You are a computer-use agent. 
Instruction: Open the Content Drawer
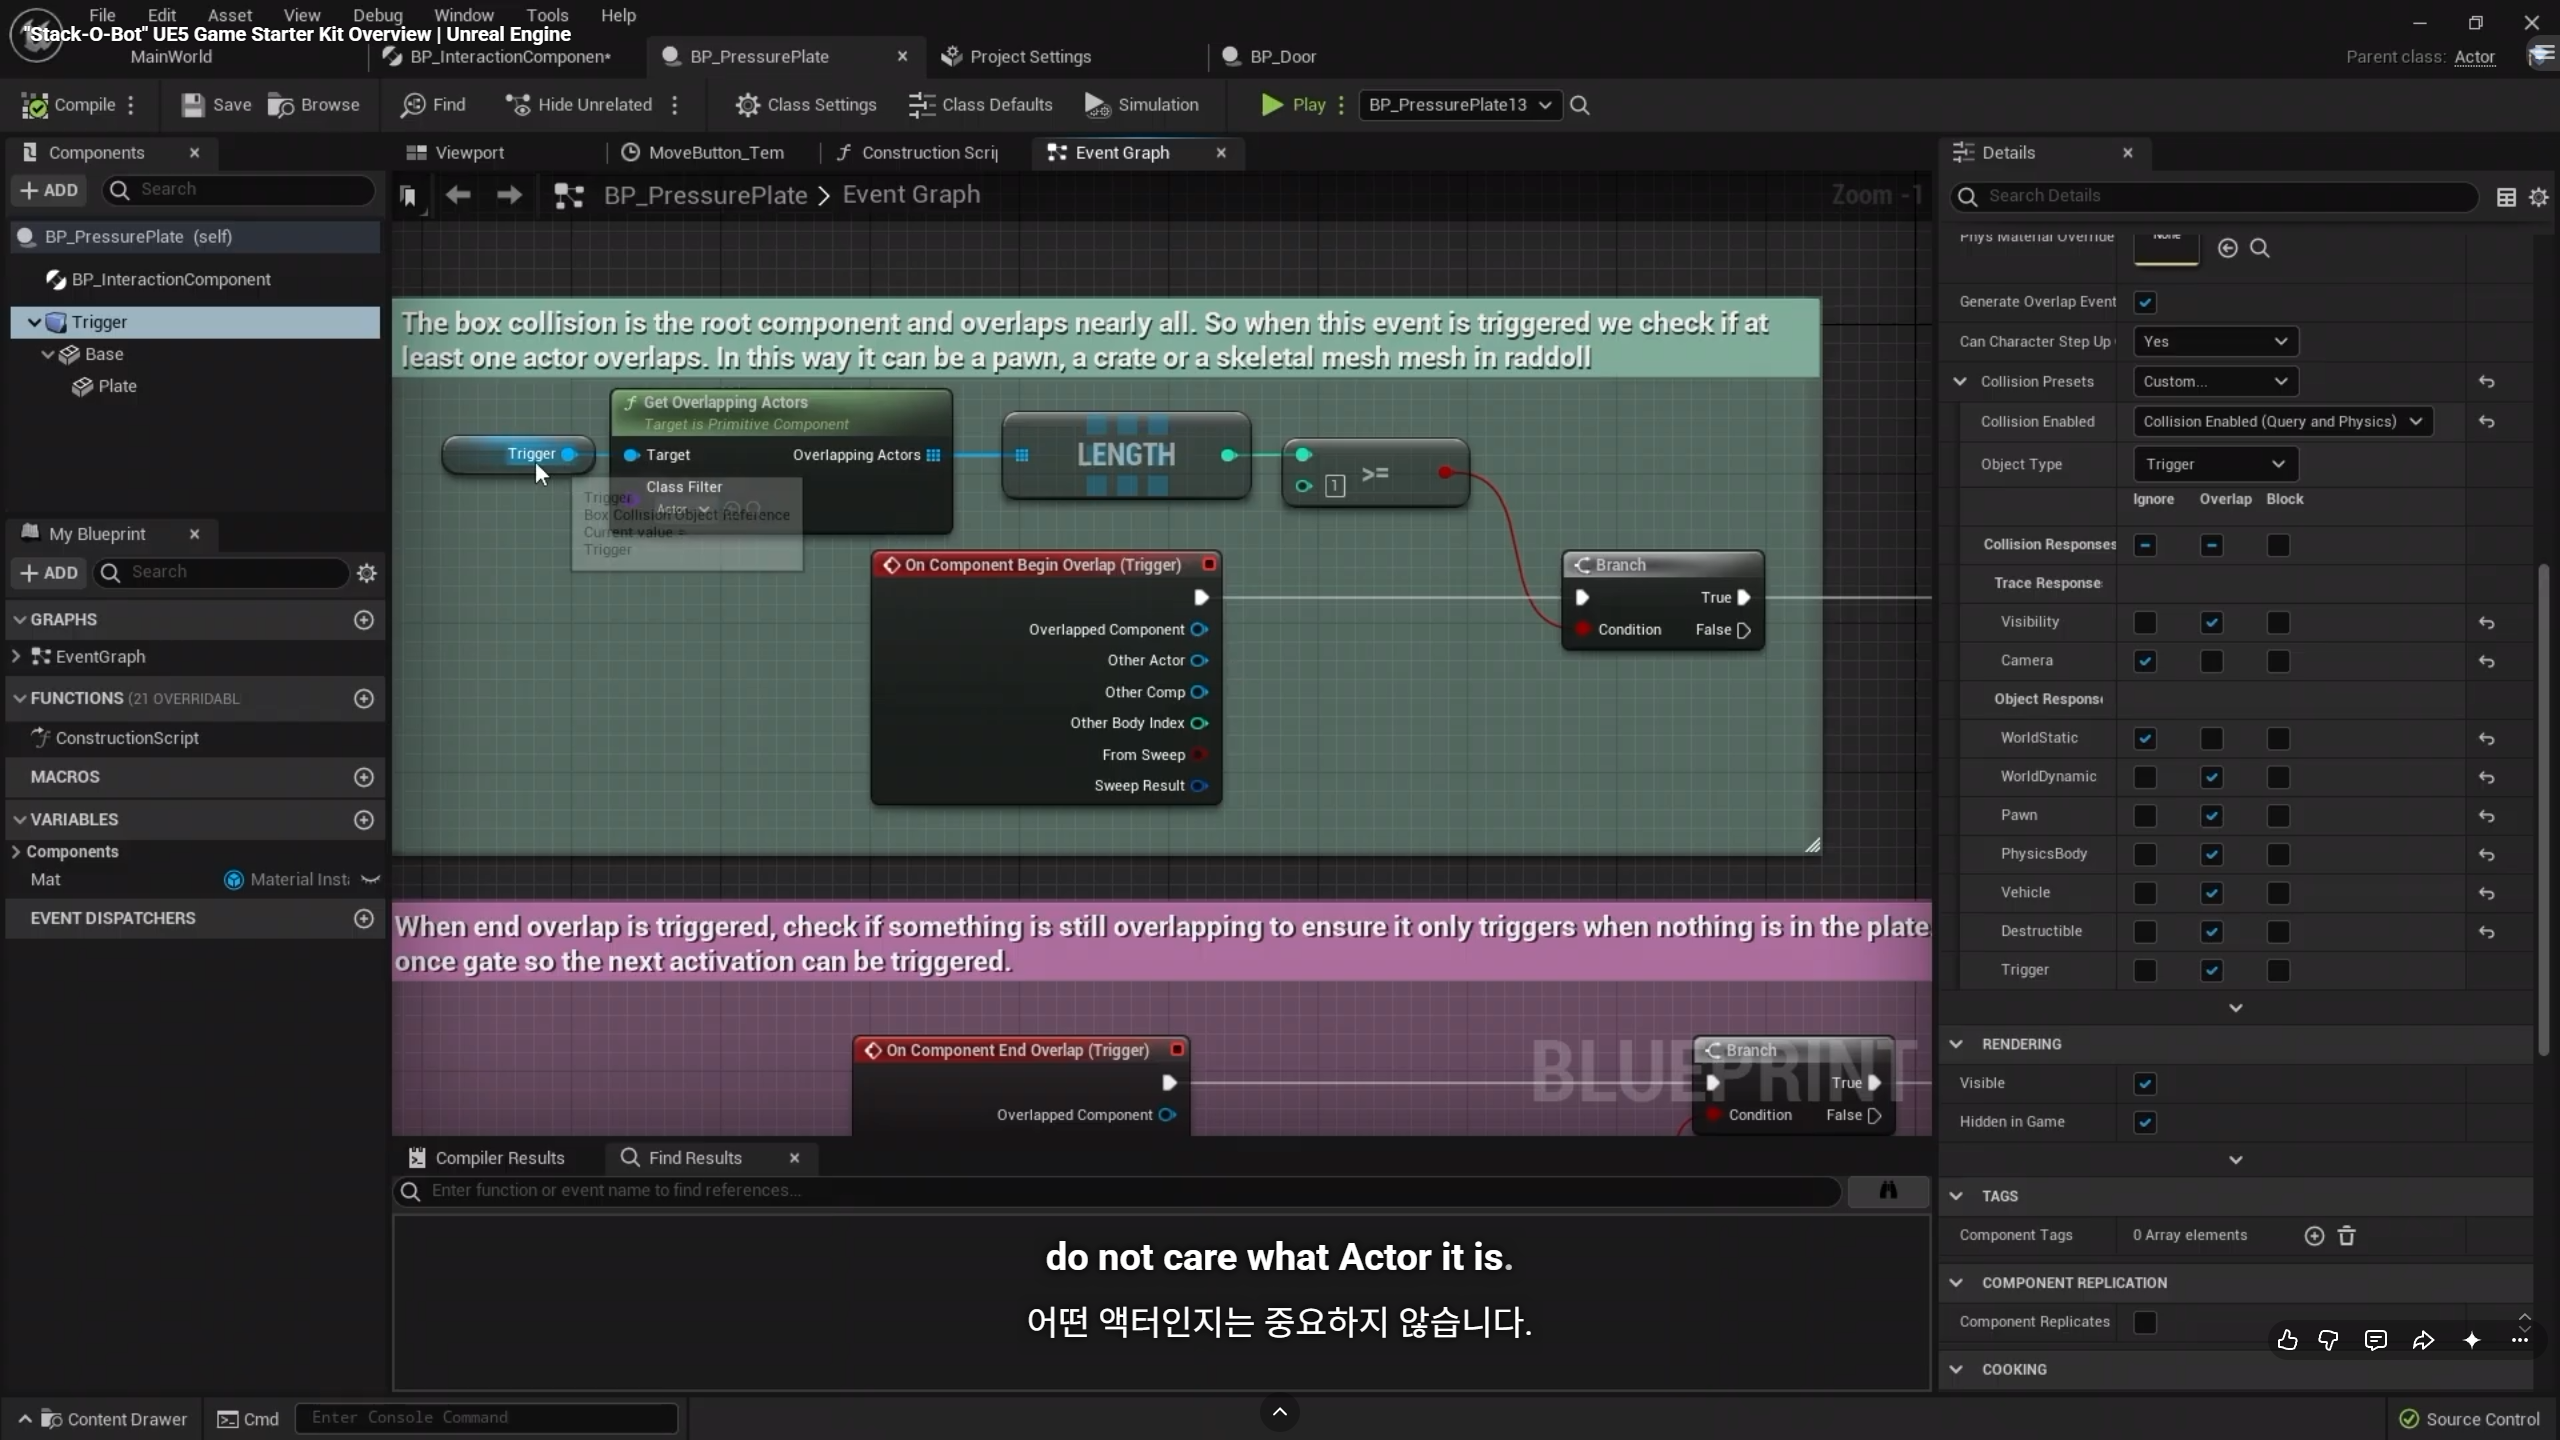coord(103,1420)
